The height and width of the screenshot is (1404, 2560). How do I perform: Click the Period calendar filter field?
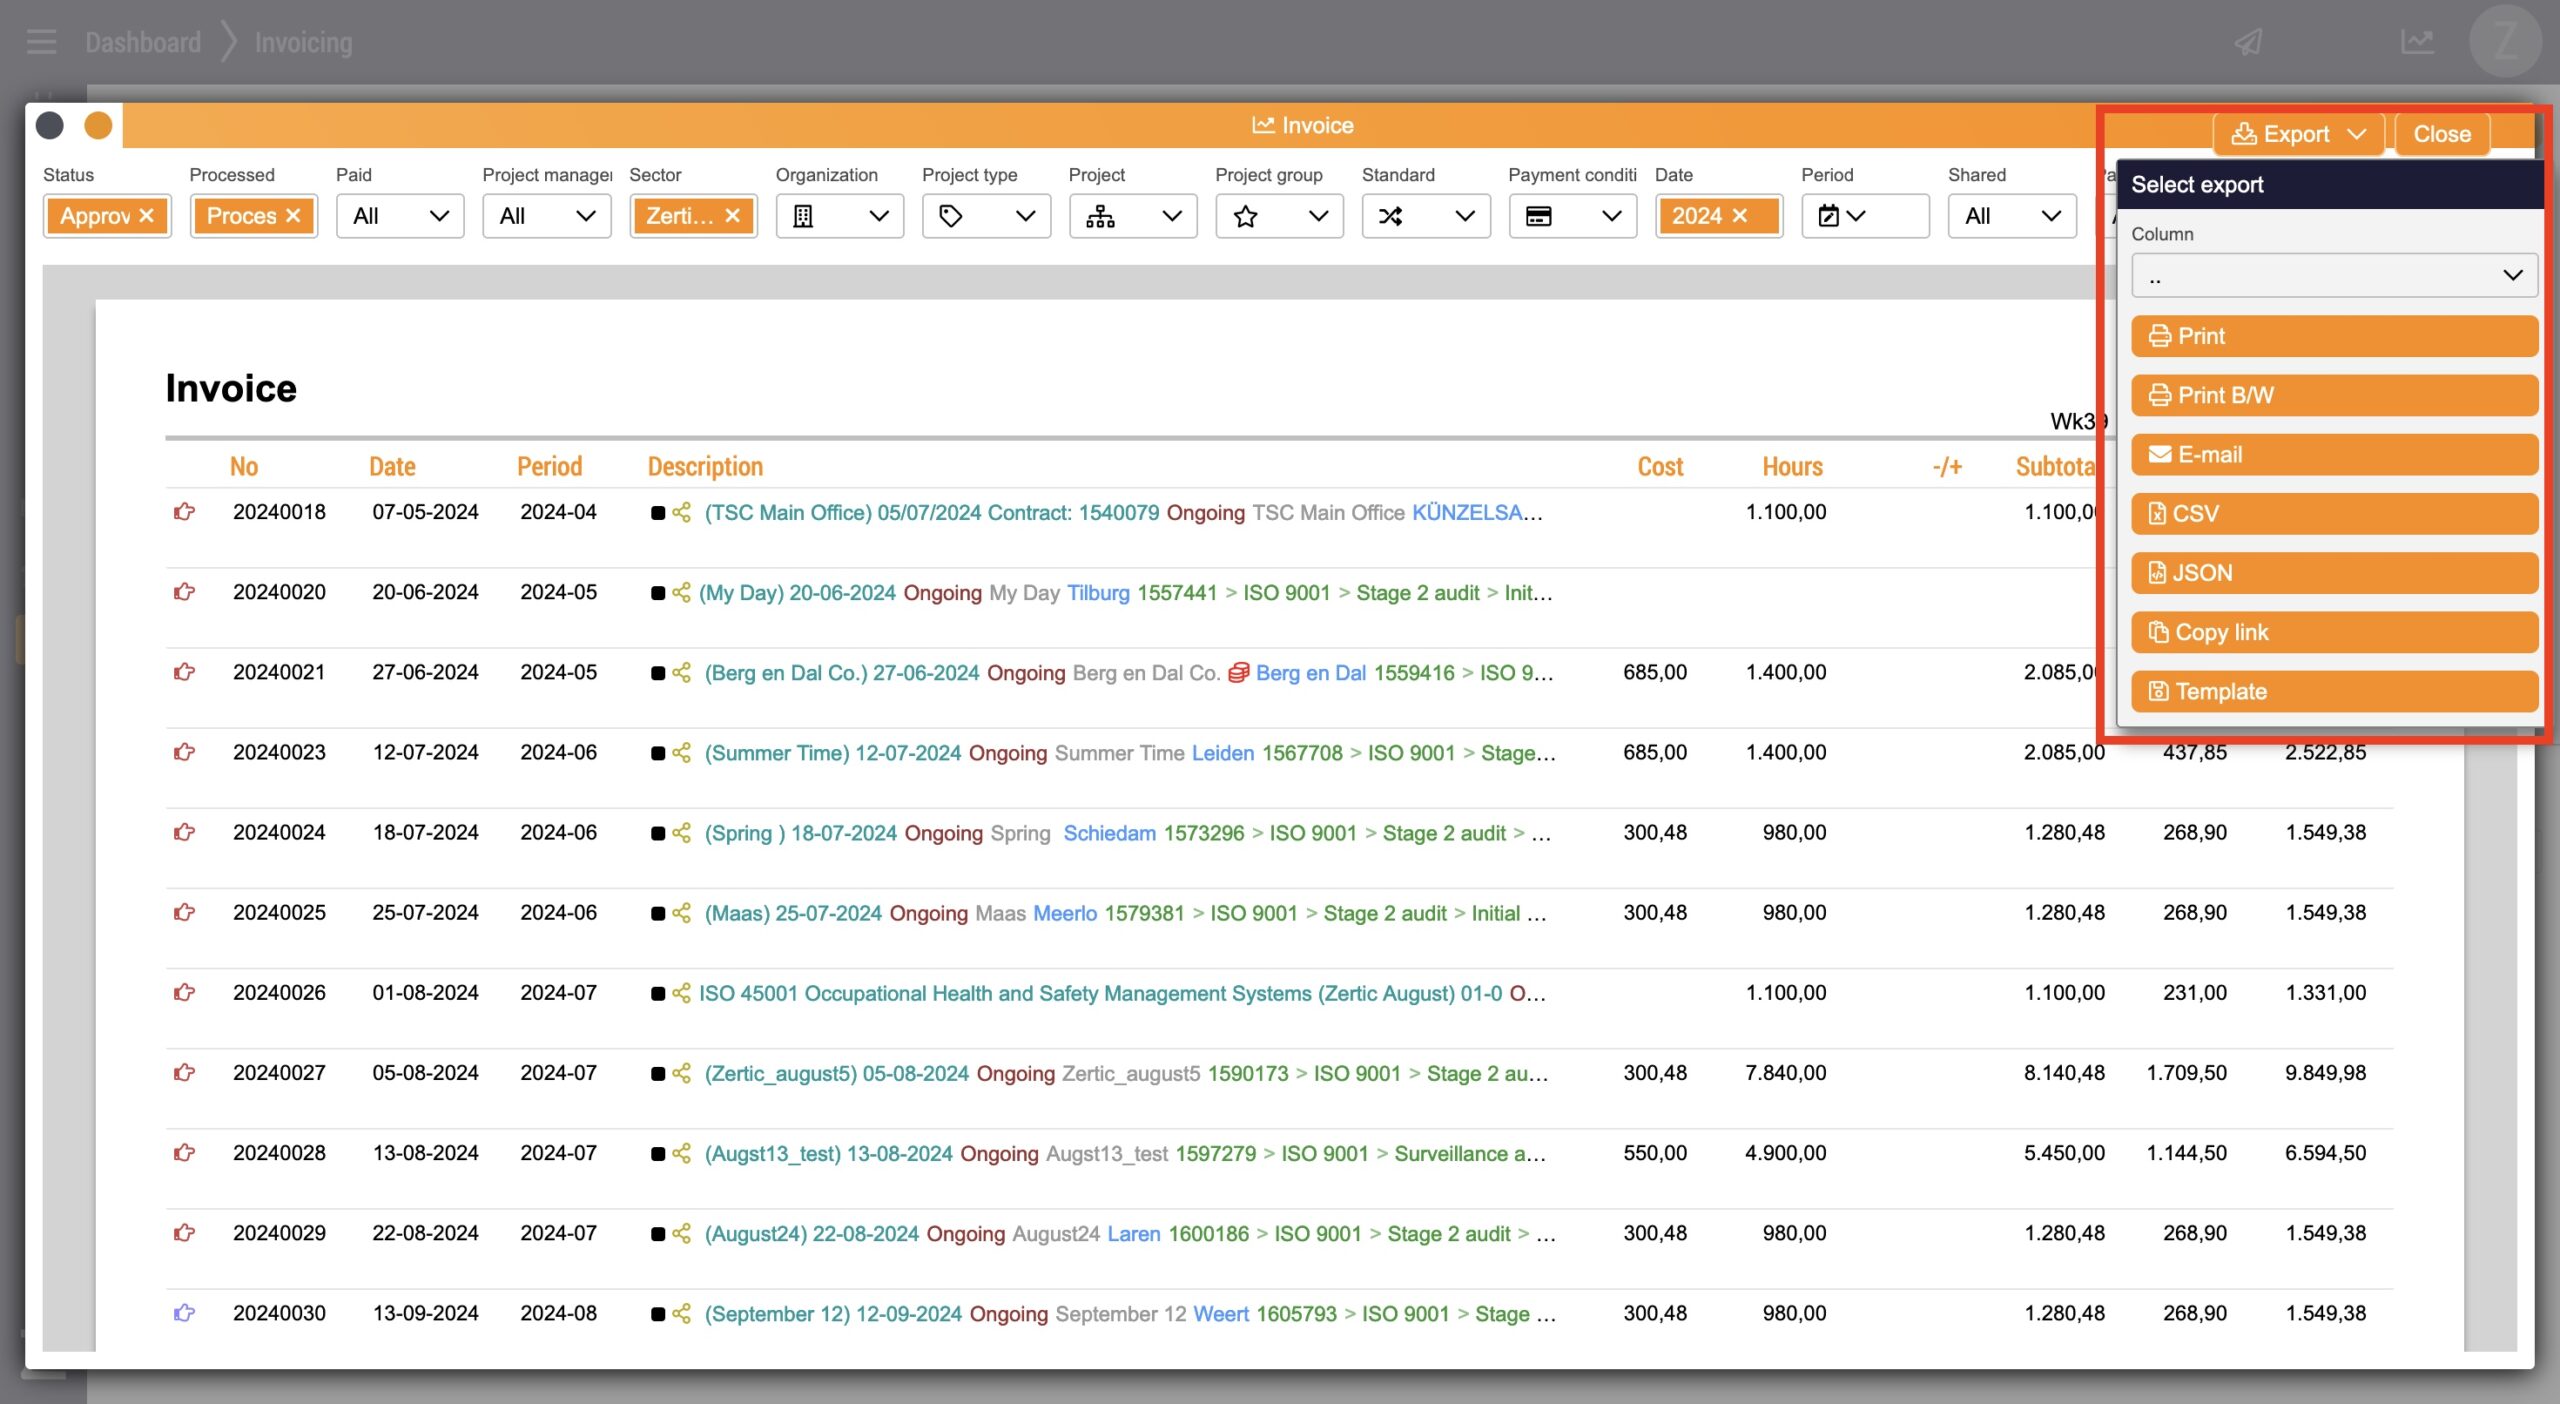coord(1864,216)
